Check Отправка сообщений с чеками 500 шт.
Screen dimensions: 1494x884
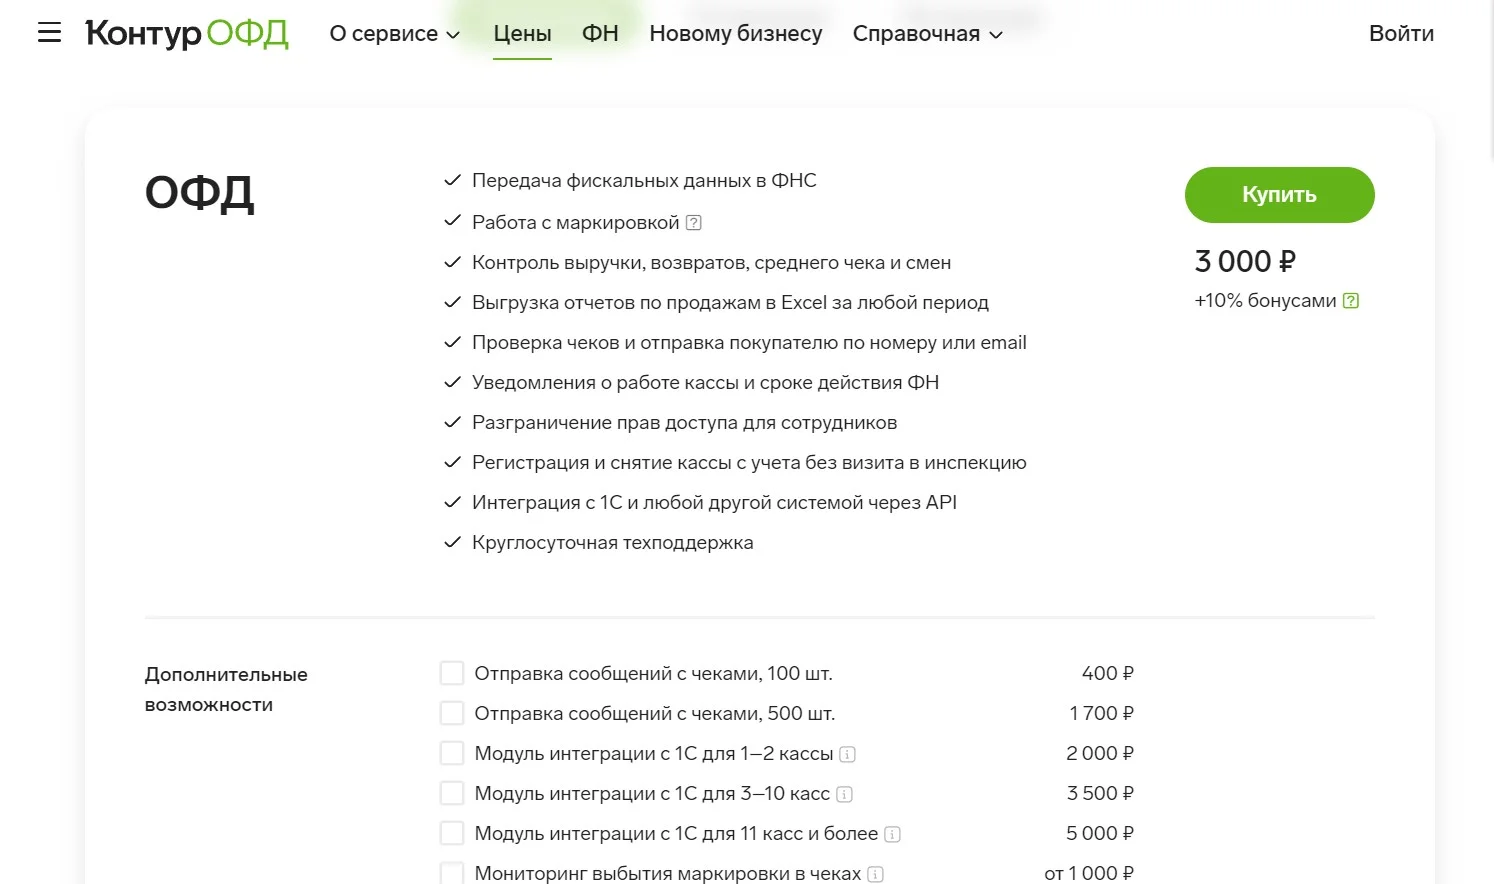tap(452, 713)
